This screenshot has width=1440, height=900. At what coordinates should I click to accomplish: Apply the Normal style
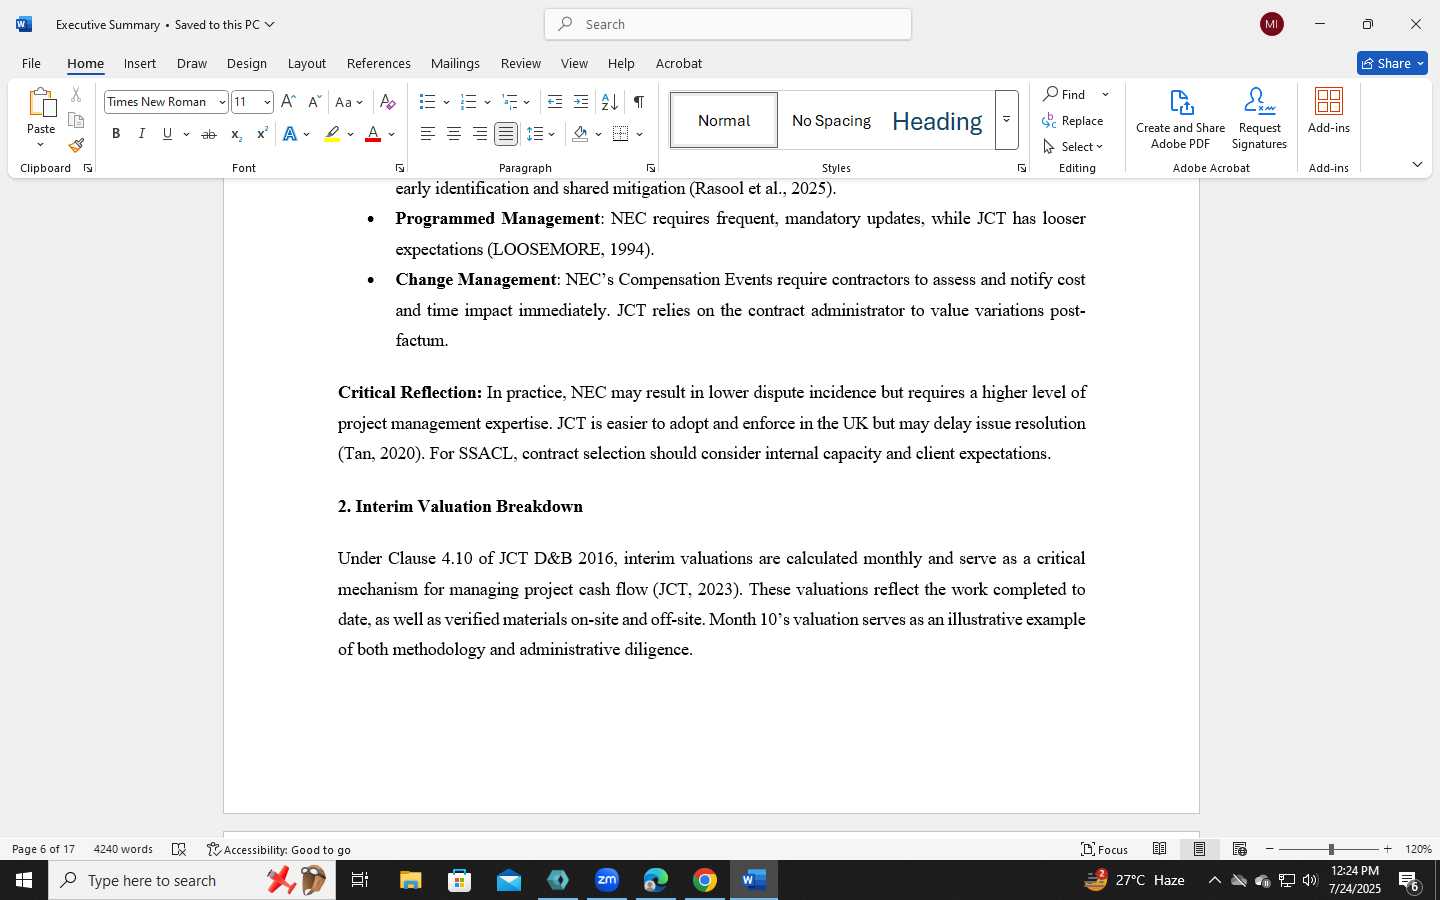tap(724, 120)
